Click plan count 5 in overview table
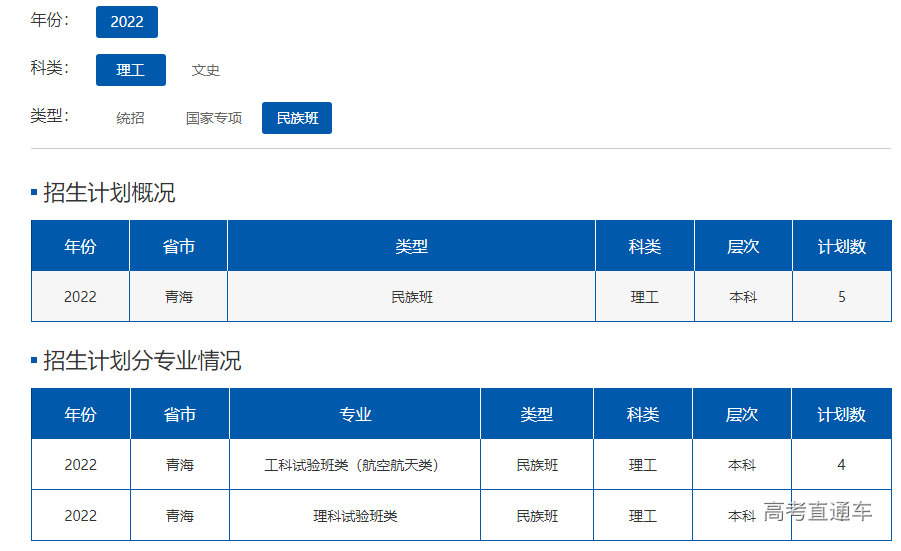901x551 pixels. (x=841, y=297)
